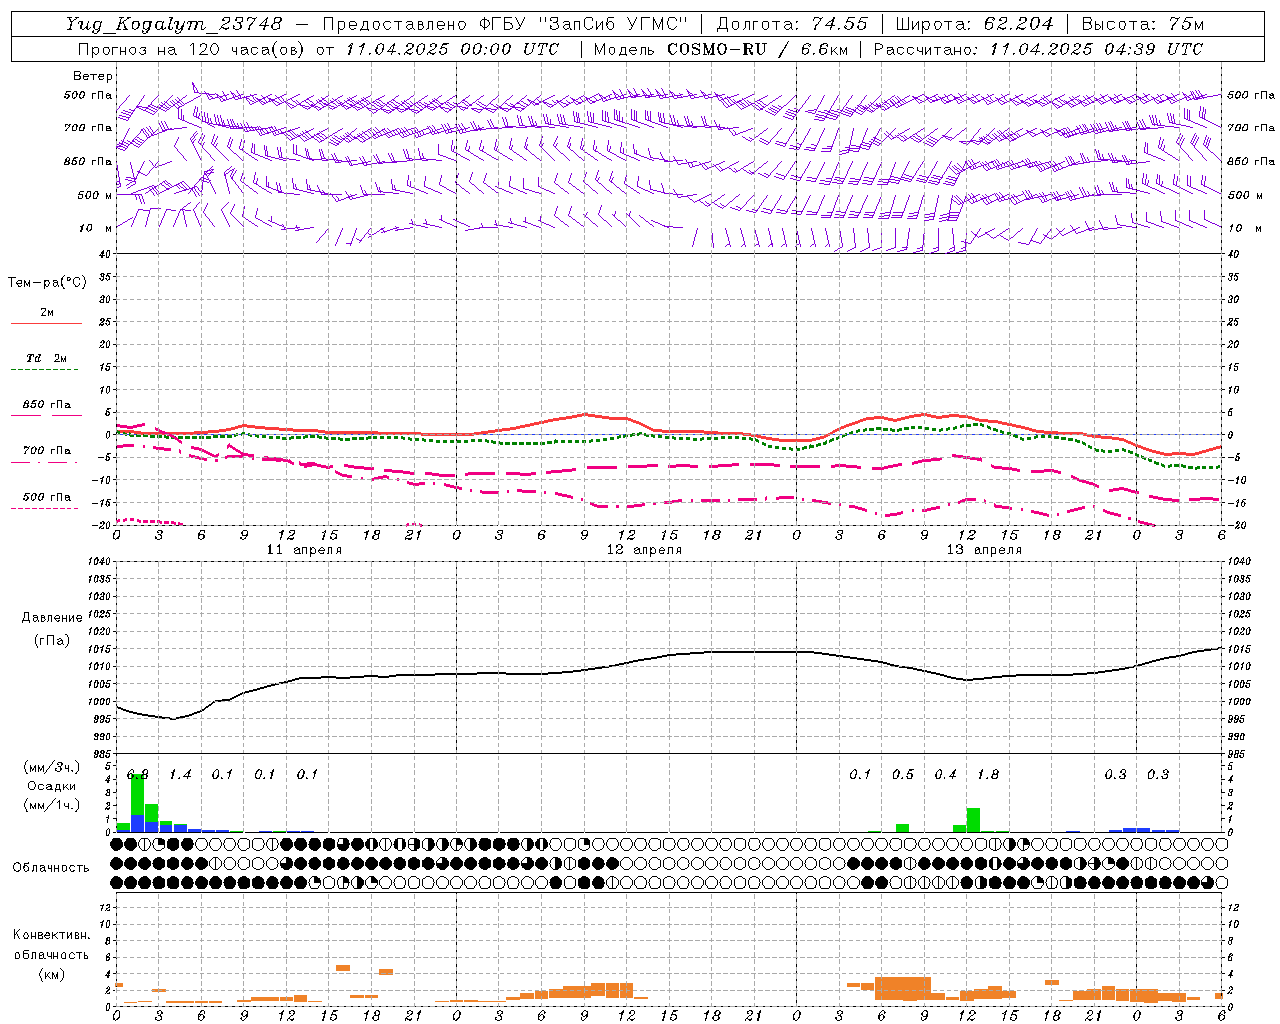Screen dimensions: 1280x1024
Task: Click the right 850 гПа wind level label
Action: click(x=1251, y=162)
